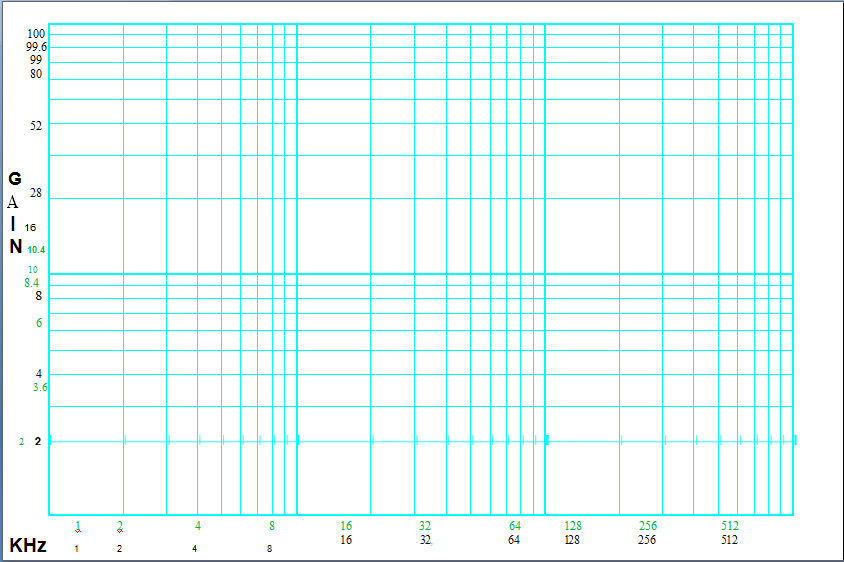The width and height of the screenshot is (844, 562).
Task: Click the small black 1 frequency label
Action: (x=76, y=549)
